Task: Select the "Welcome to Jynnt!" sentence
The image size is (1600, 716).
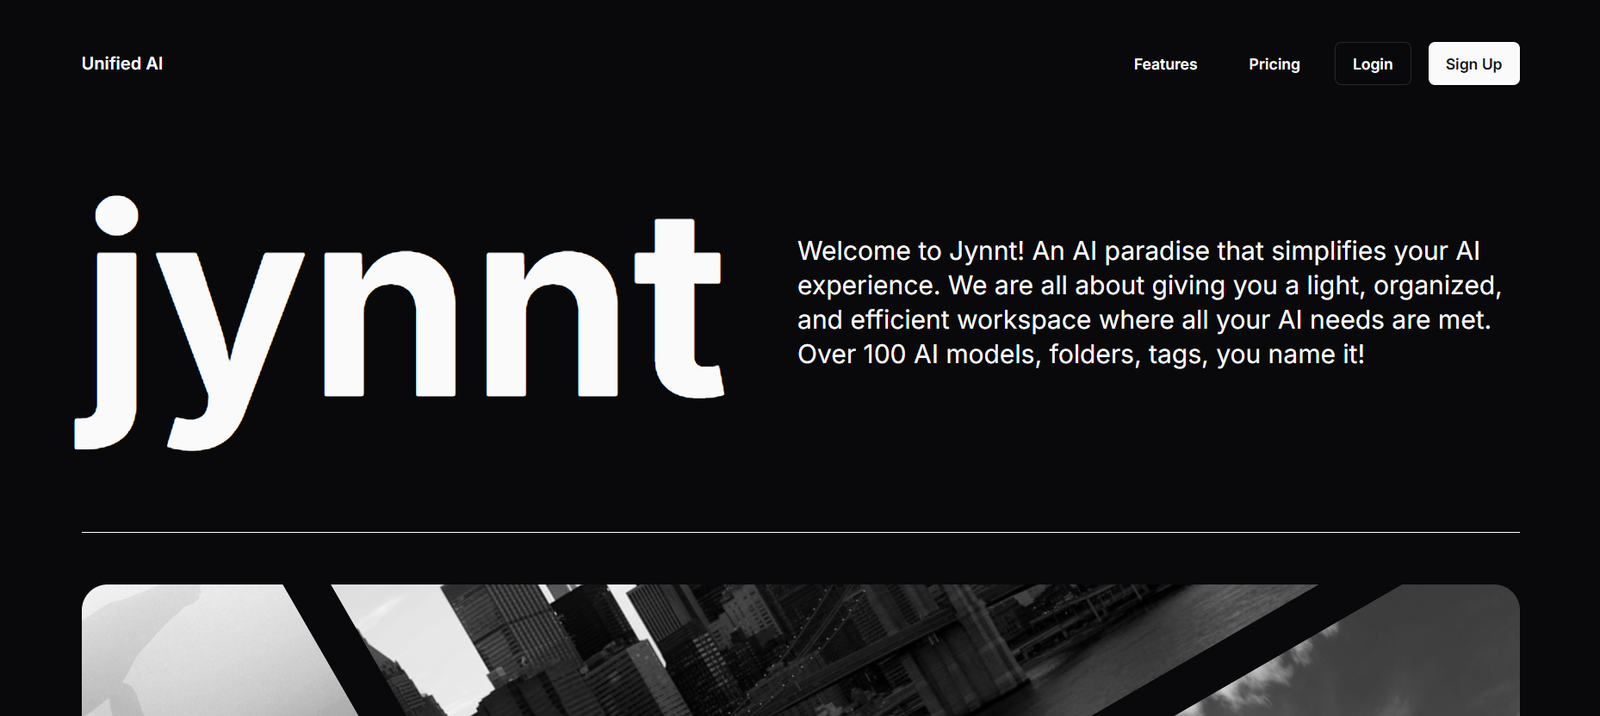Action: tap(910, 251)
